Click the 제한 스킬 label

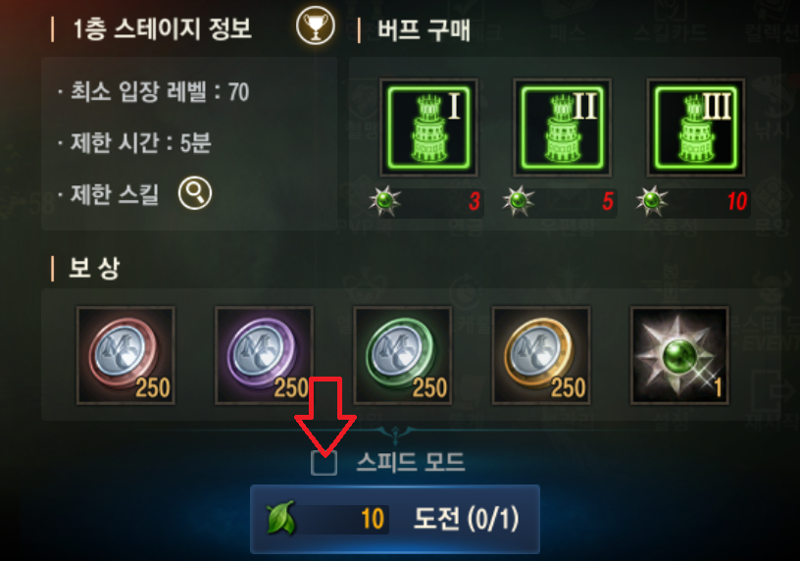(115, 194)
